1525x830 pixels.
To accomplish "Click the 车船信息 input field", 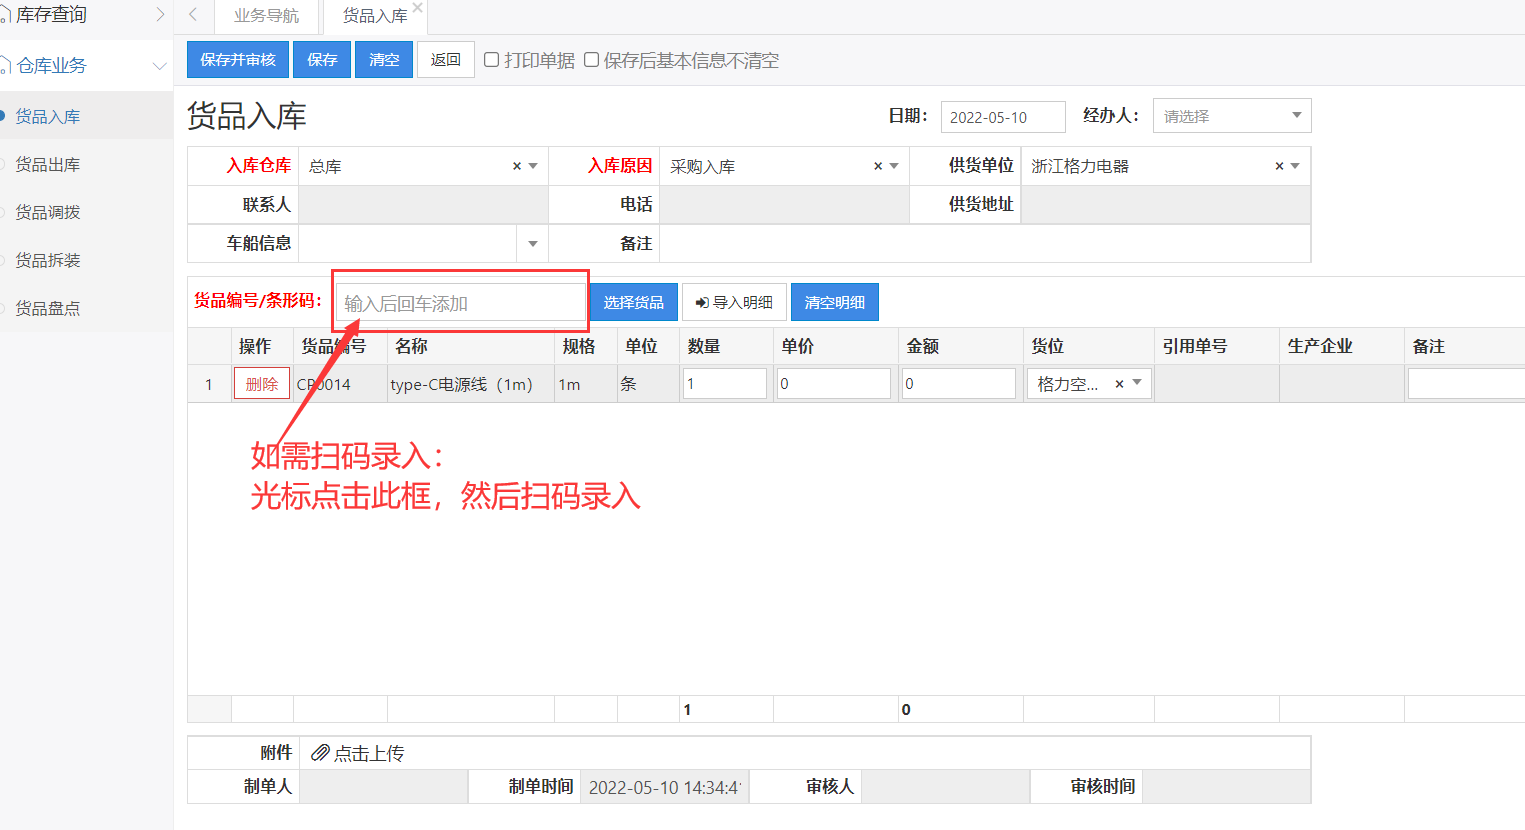I will (x=408, y=244).
